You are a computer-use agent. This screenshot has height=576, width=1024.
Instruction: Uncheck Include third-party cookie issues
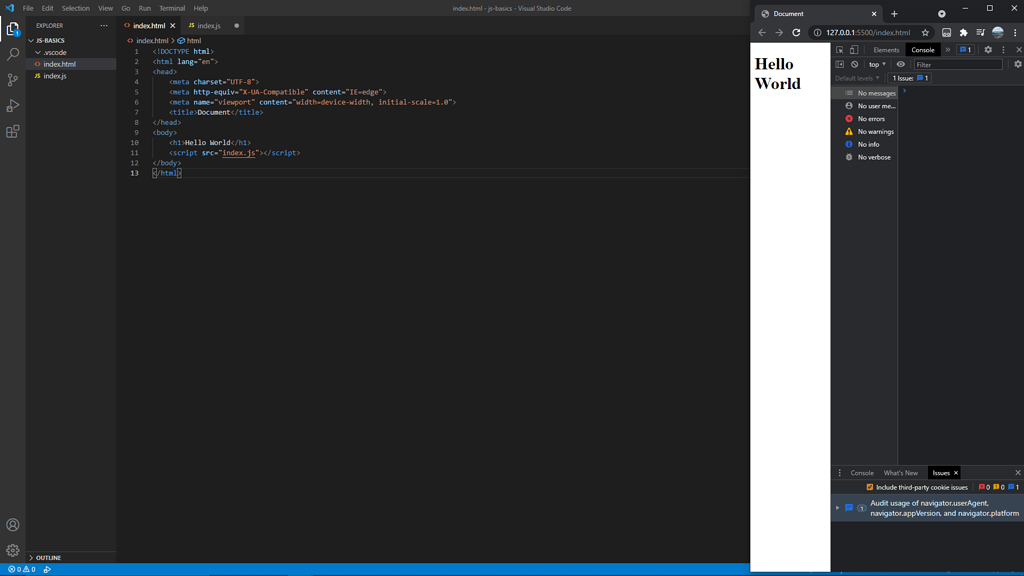point(870,487)
